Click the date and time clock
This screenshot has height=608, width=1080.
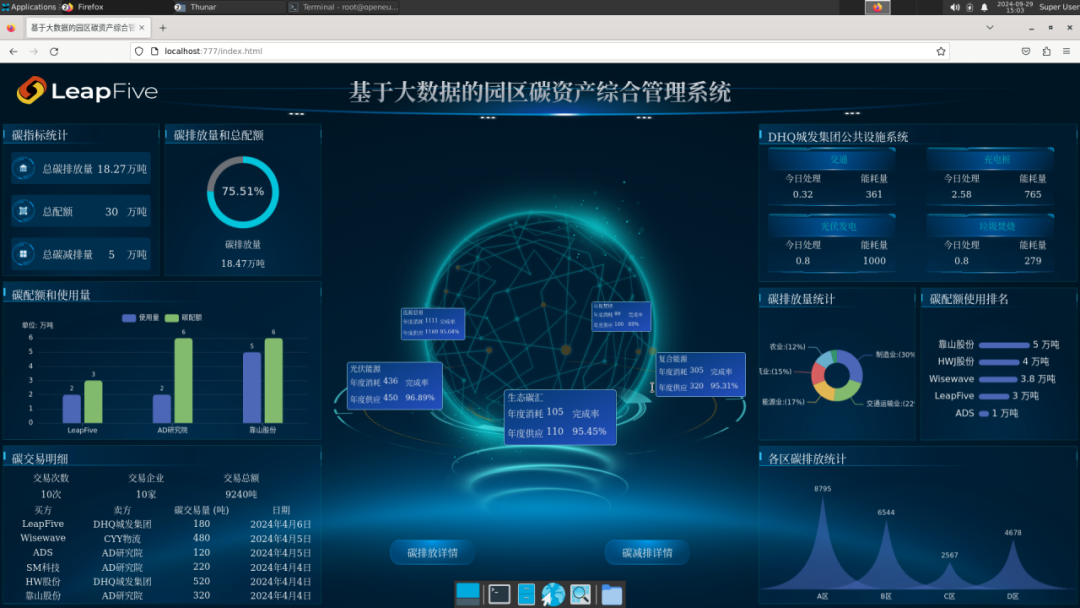(x=1015, y=7)
